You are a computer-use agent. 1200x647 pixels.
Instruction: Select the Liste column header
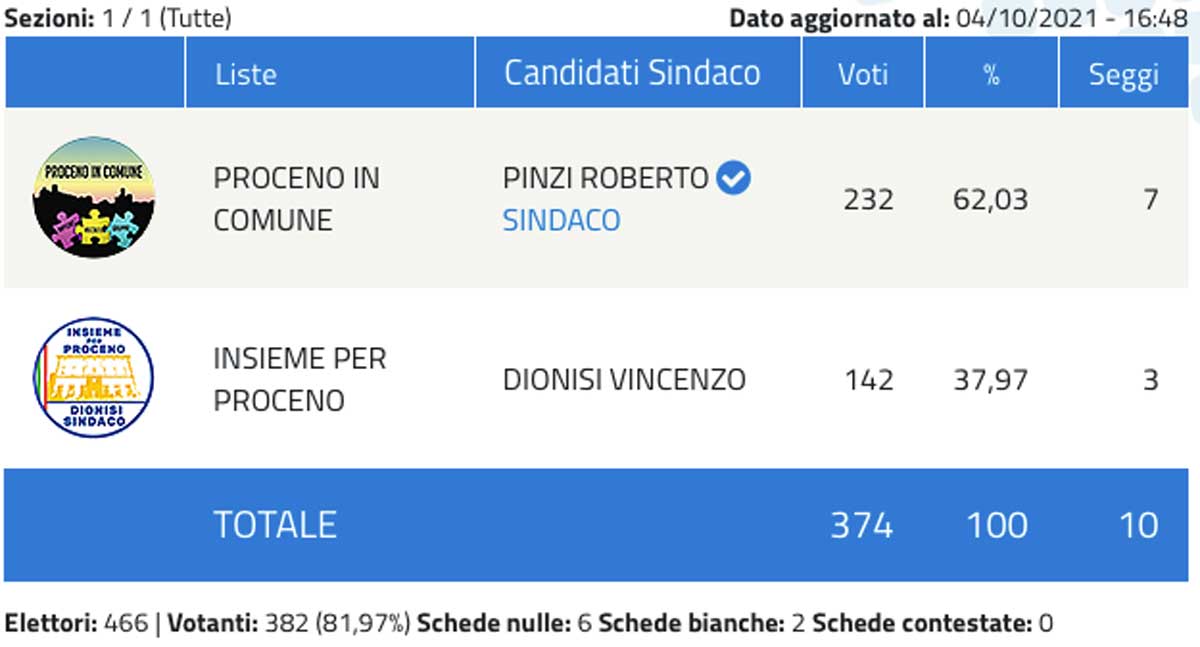tap(246, 74)
